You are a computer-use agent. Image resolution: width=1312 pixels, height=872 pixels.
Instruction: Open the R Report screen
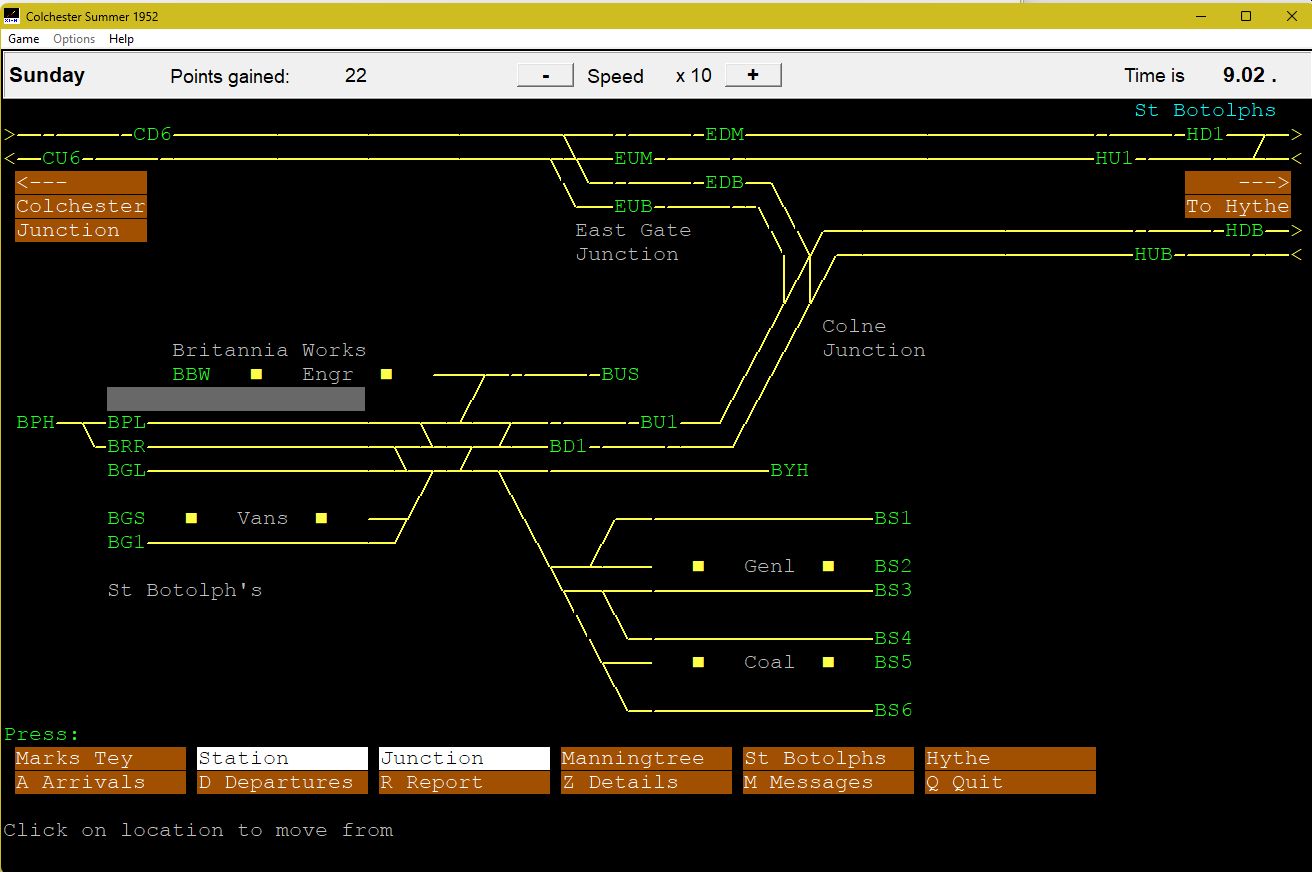464,783
